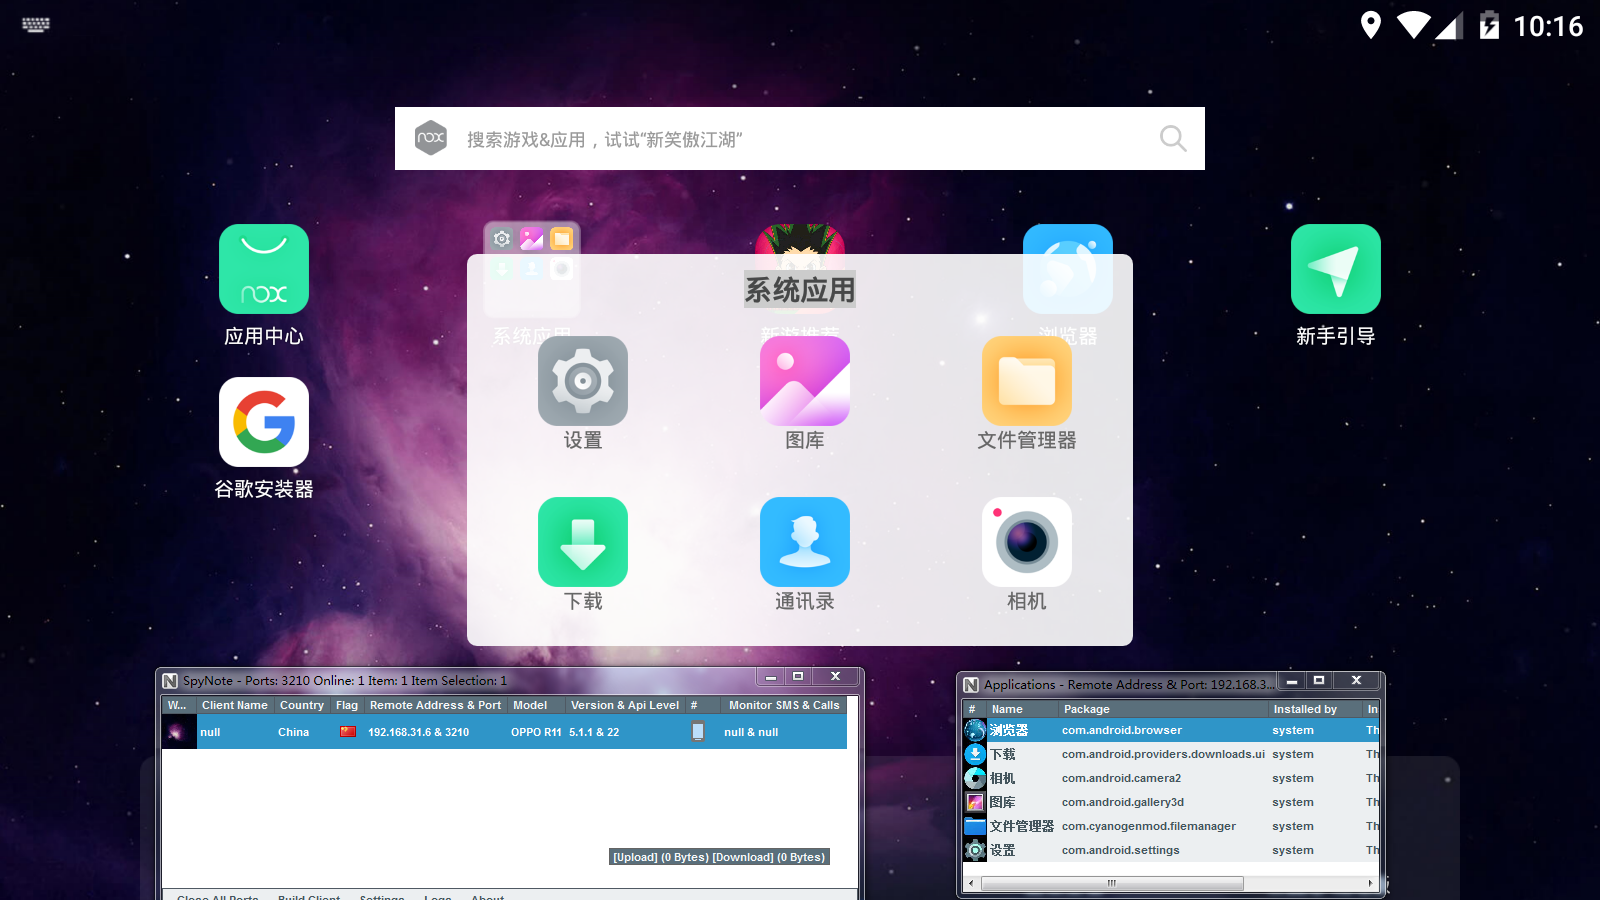Click the null & null monitor cell
This screenshot has height=900, width=1600.
coord(751,732)
